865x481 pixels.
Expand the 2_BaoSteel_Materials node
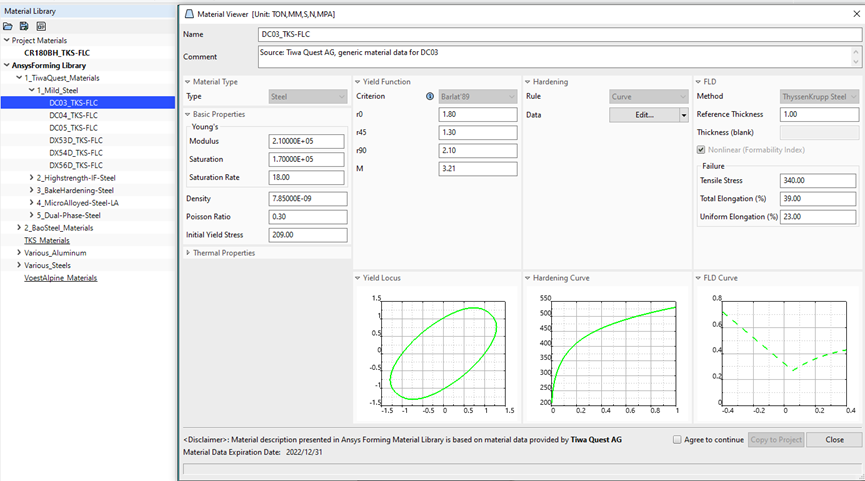(19, 228)
